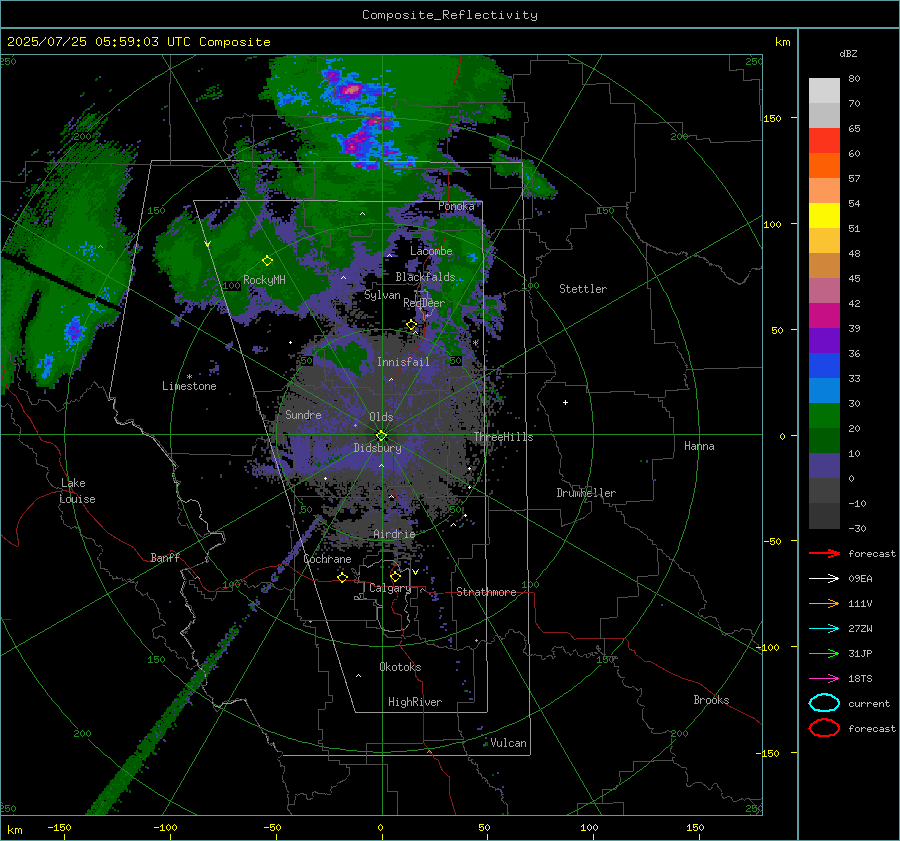Click the Sundre city label

303,414
